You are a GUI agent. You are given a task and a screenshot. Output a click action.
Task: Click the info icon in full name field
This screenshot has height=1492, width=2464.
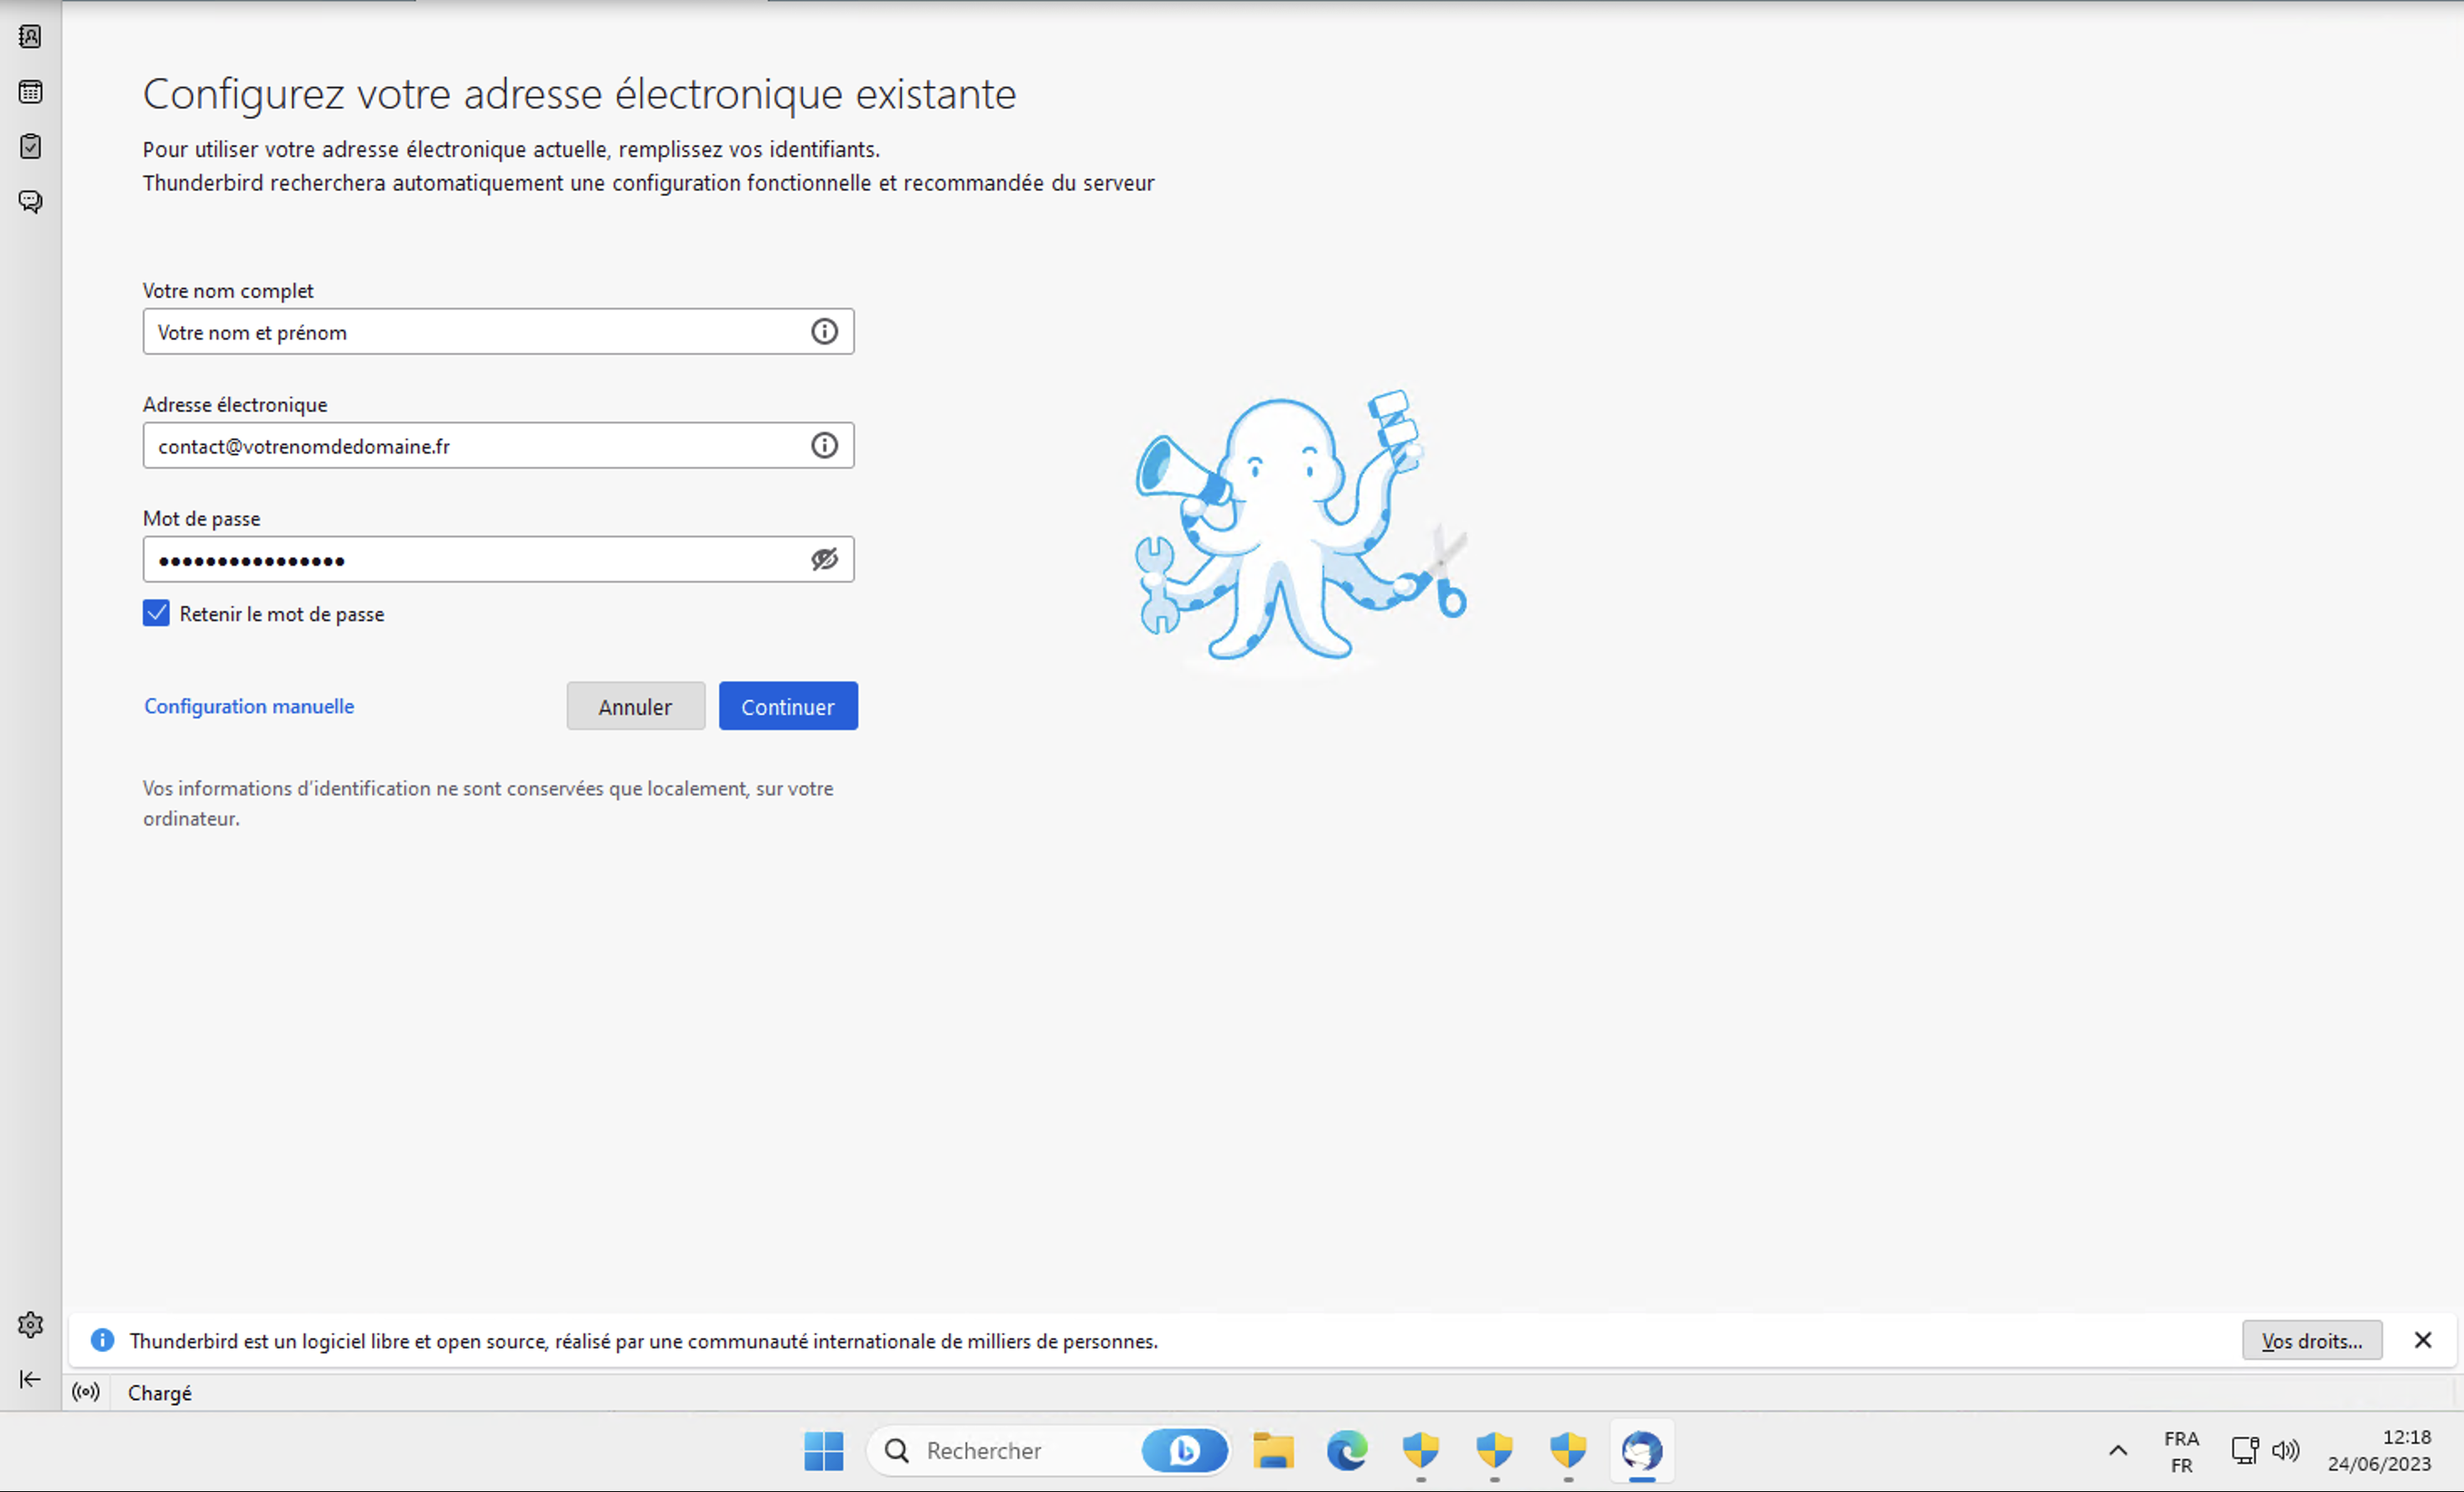(x=824, y=331)
